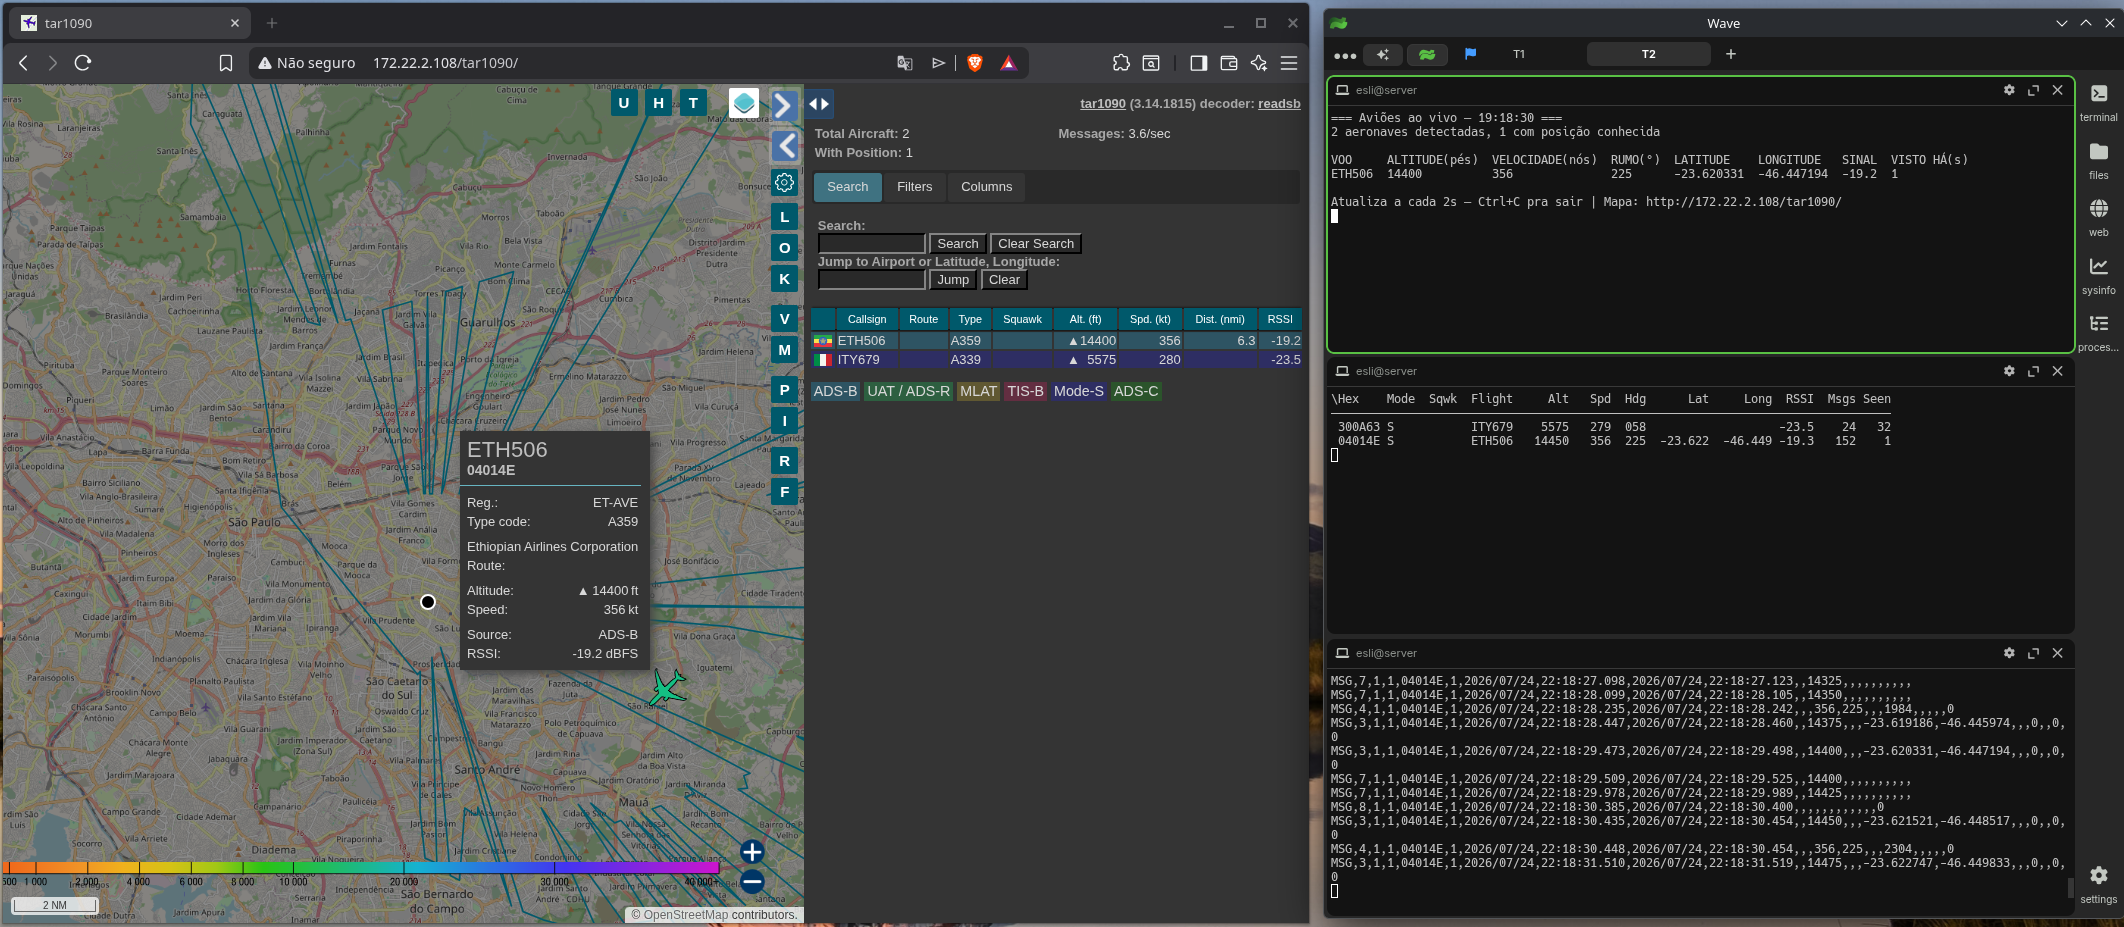Select the ETH506 aircraft row
The image size is (2124, 927).
coord(1057,341)
